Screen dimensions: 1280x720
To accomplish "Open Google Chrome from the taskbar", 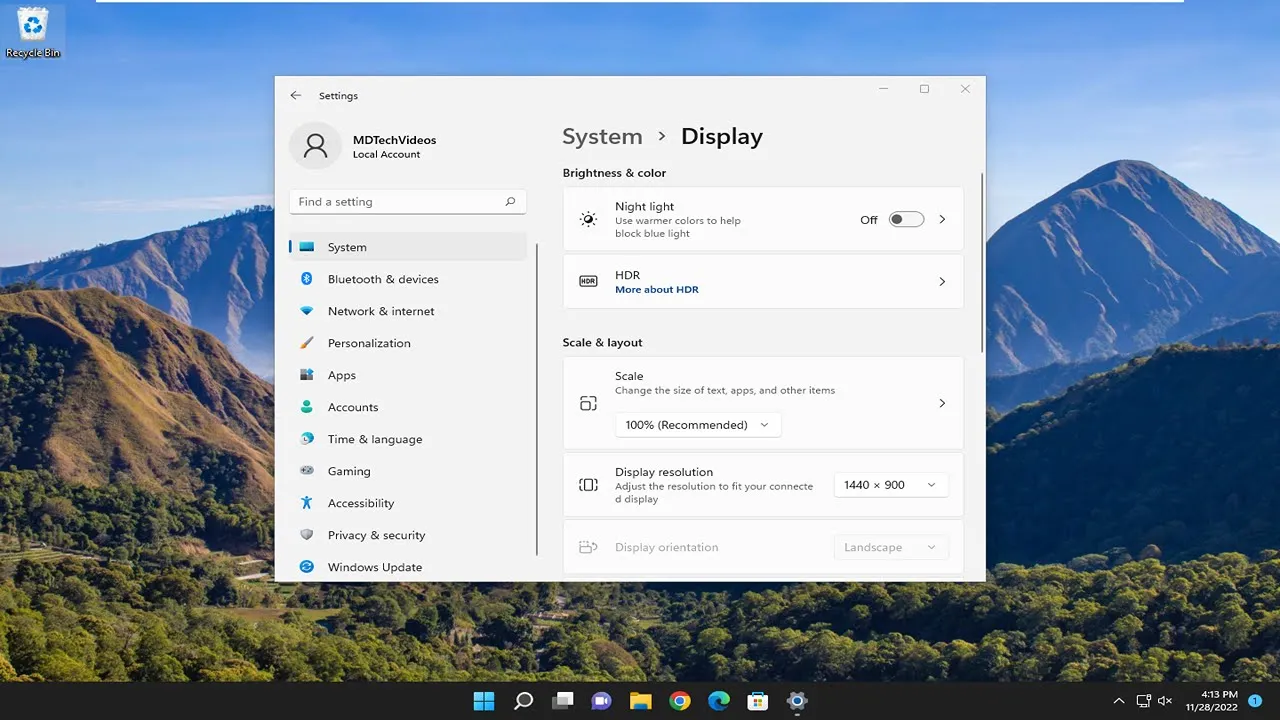I will (x=680, y=701).
